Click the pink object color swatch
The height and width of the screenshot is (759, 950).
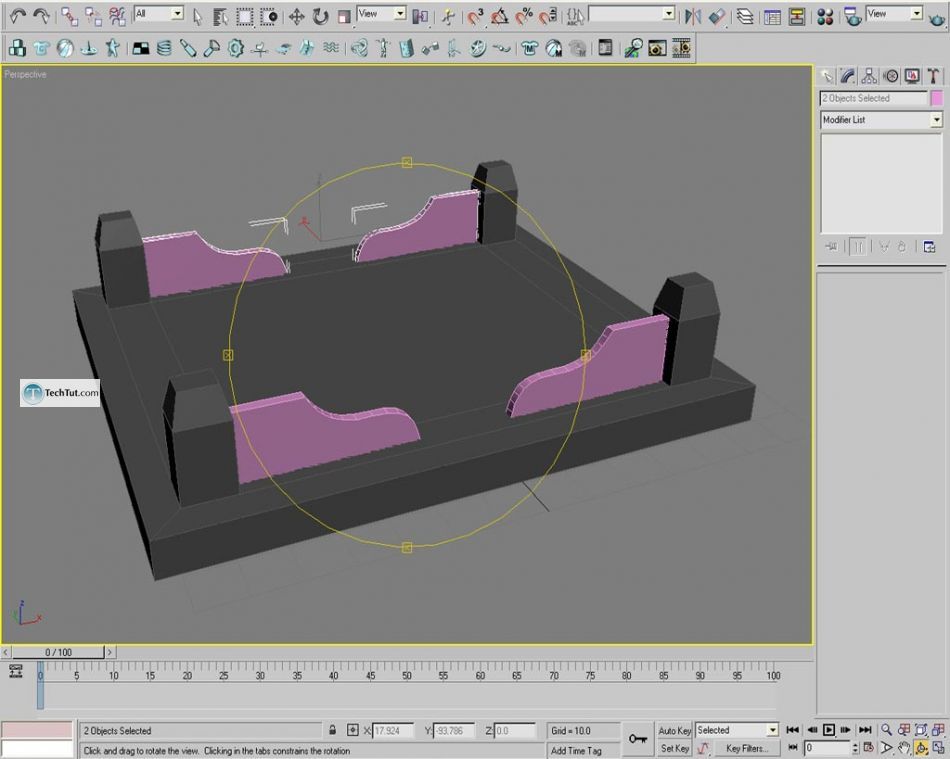937,98
